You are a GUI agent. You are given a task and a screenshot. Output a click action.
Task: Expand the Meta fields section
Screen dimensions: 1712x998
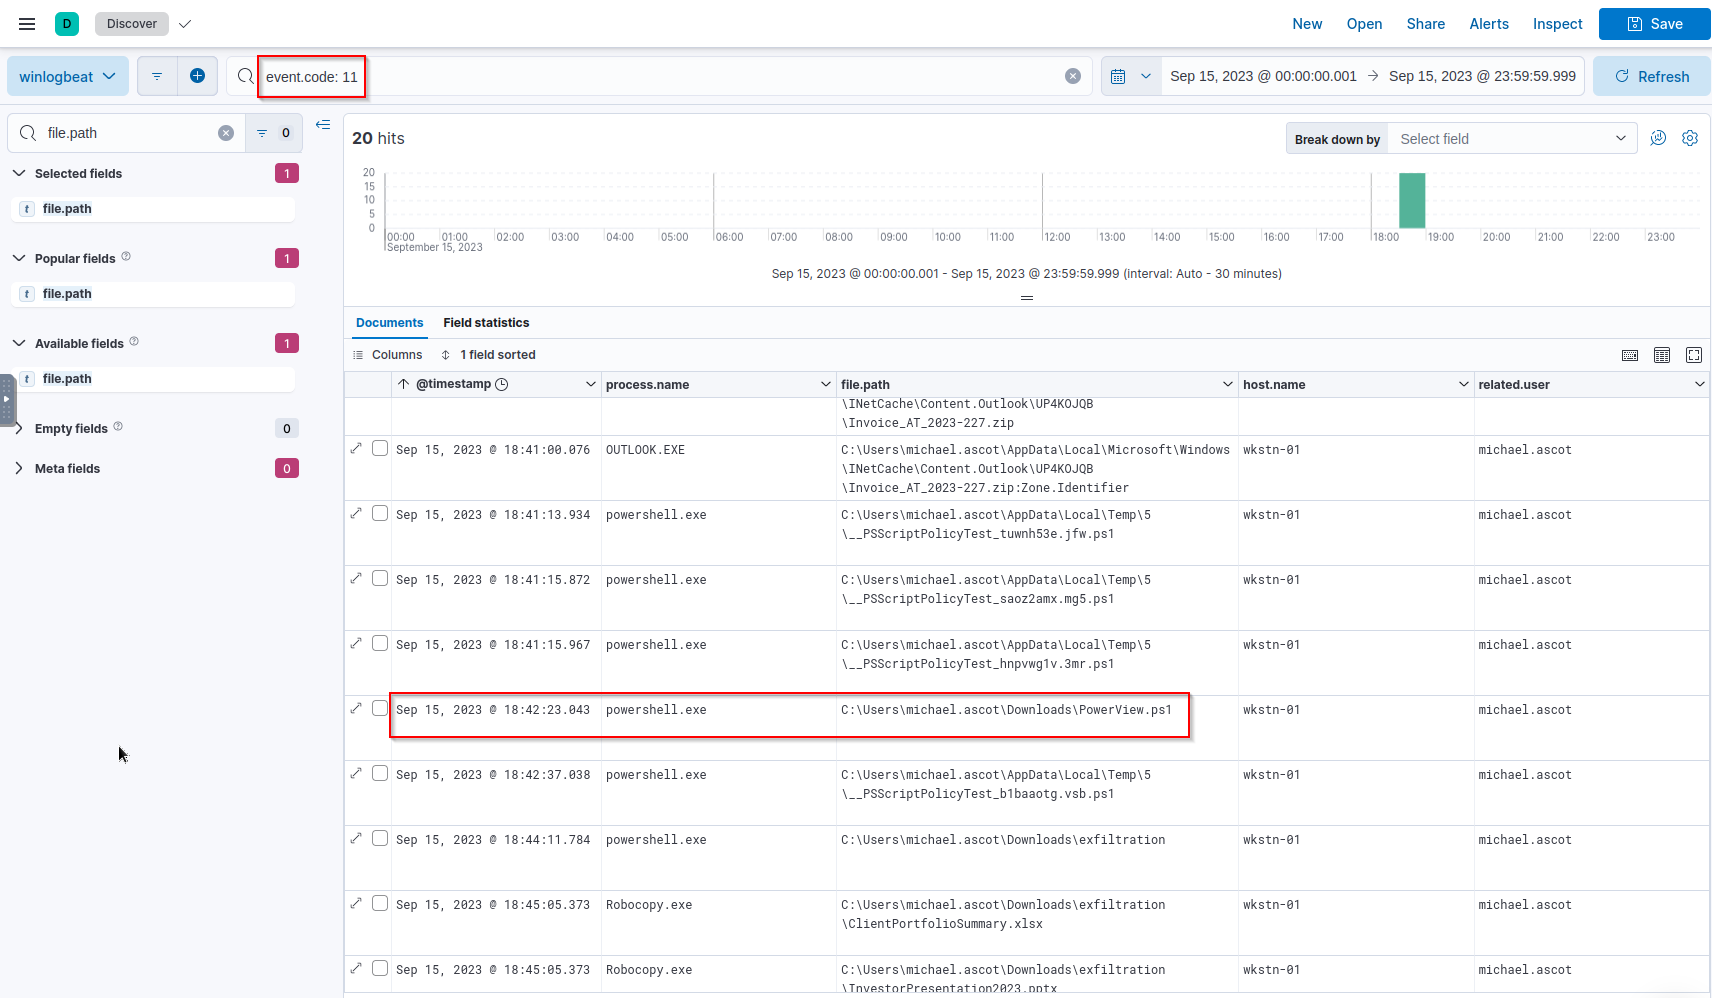pos(67,468)
